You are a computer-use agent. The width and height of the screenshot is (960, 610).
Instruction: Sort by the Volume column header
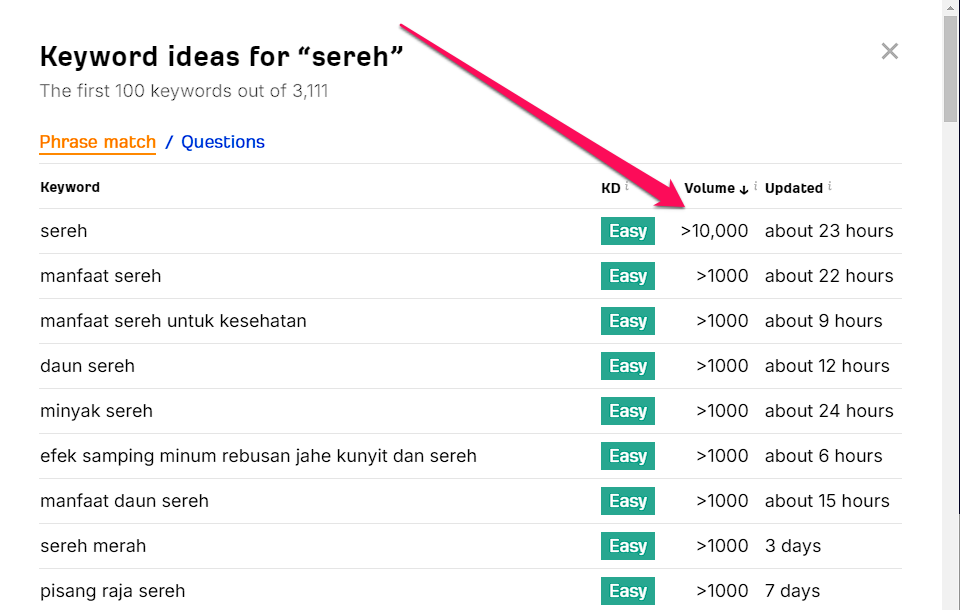(710, 188)
